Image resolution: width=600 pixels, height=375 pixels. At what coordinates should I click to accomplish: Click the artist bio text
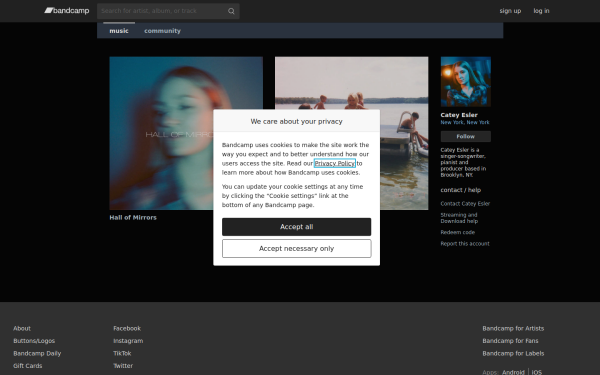point(463,162)
